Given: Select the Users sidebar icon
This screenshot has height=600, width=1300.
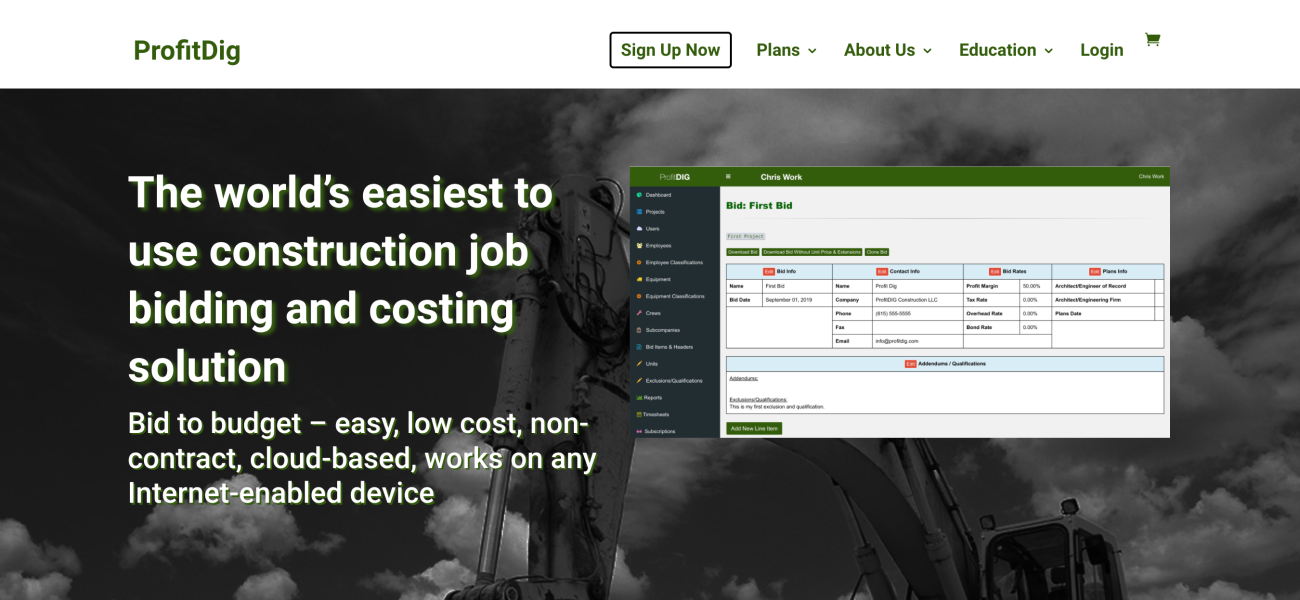Looking at the screenshot, I should (x=639, y=229).
